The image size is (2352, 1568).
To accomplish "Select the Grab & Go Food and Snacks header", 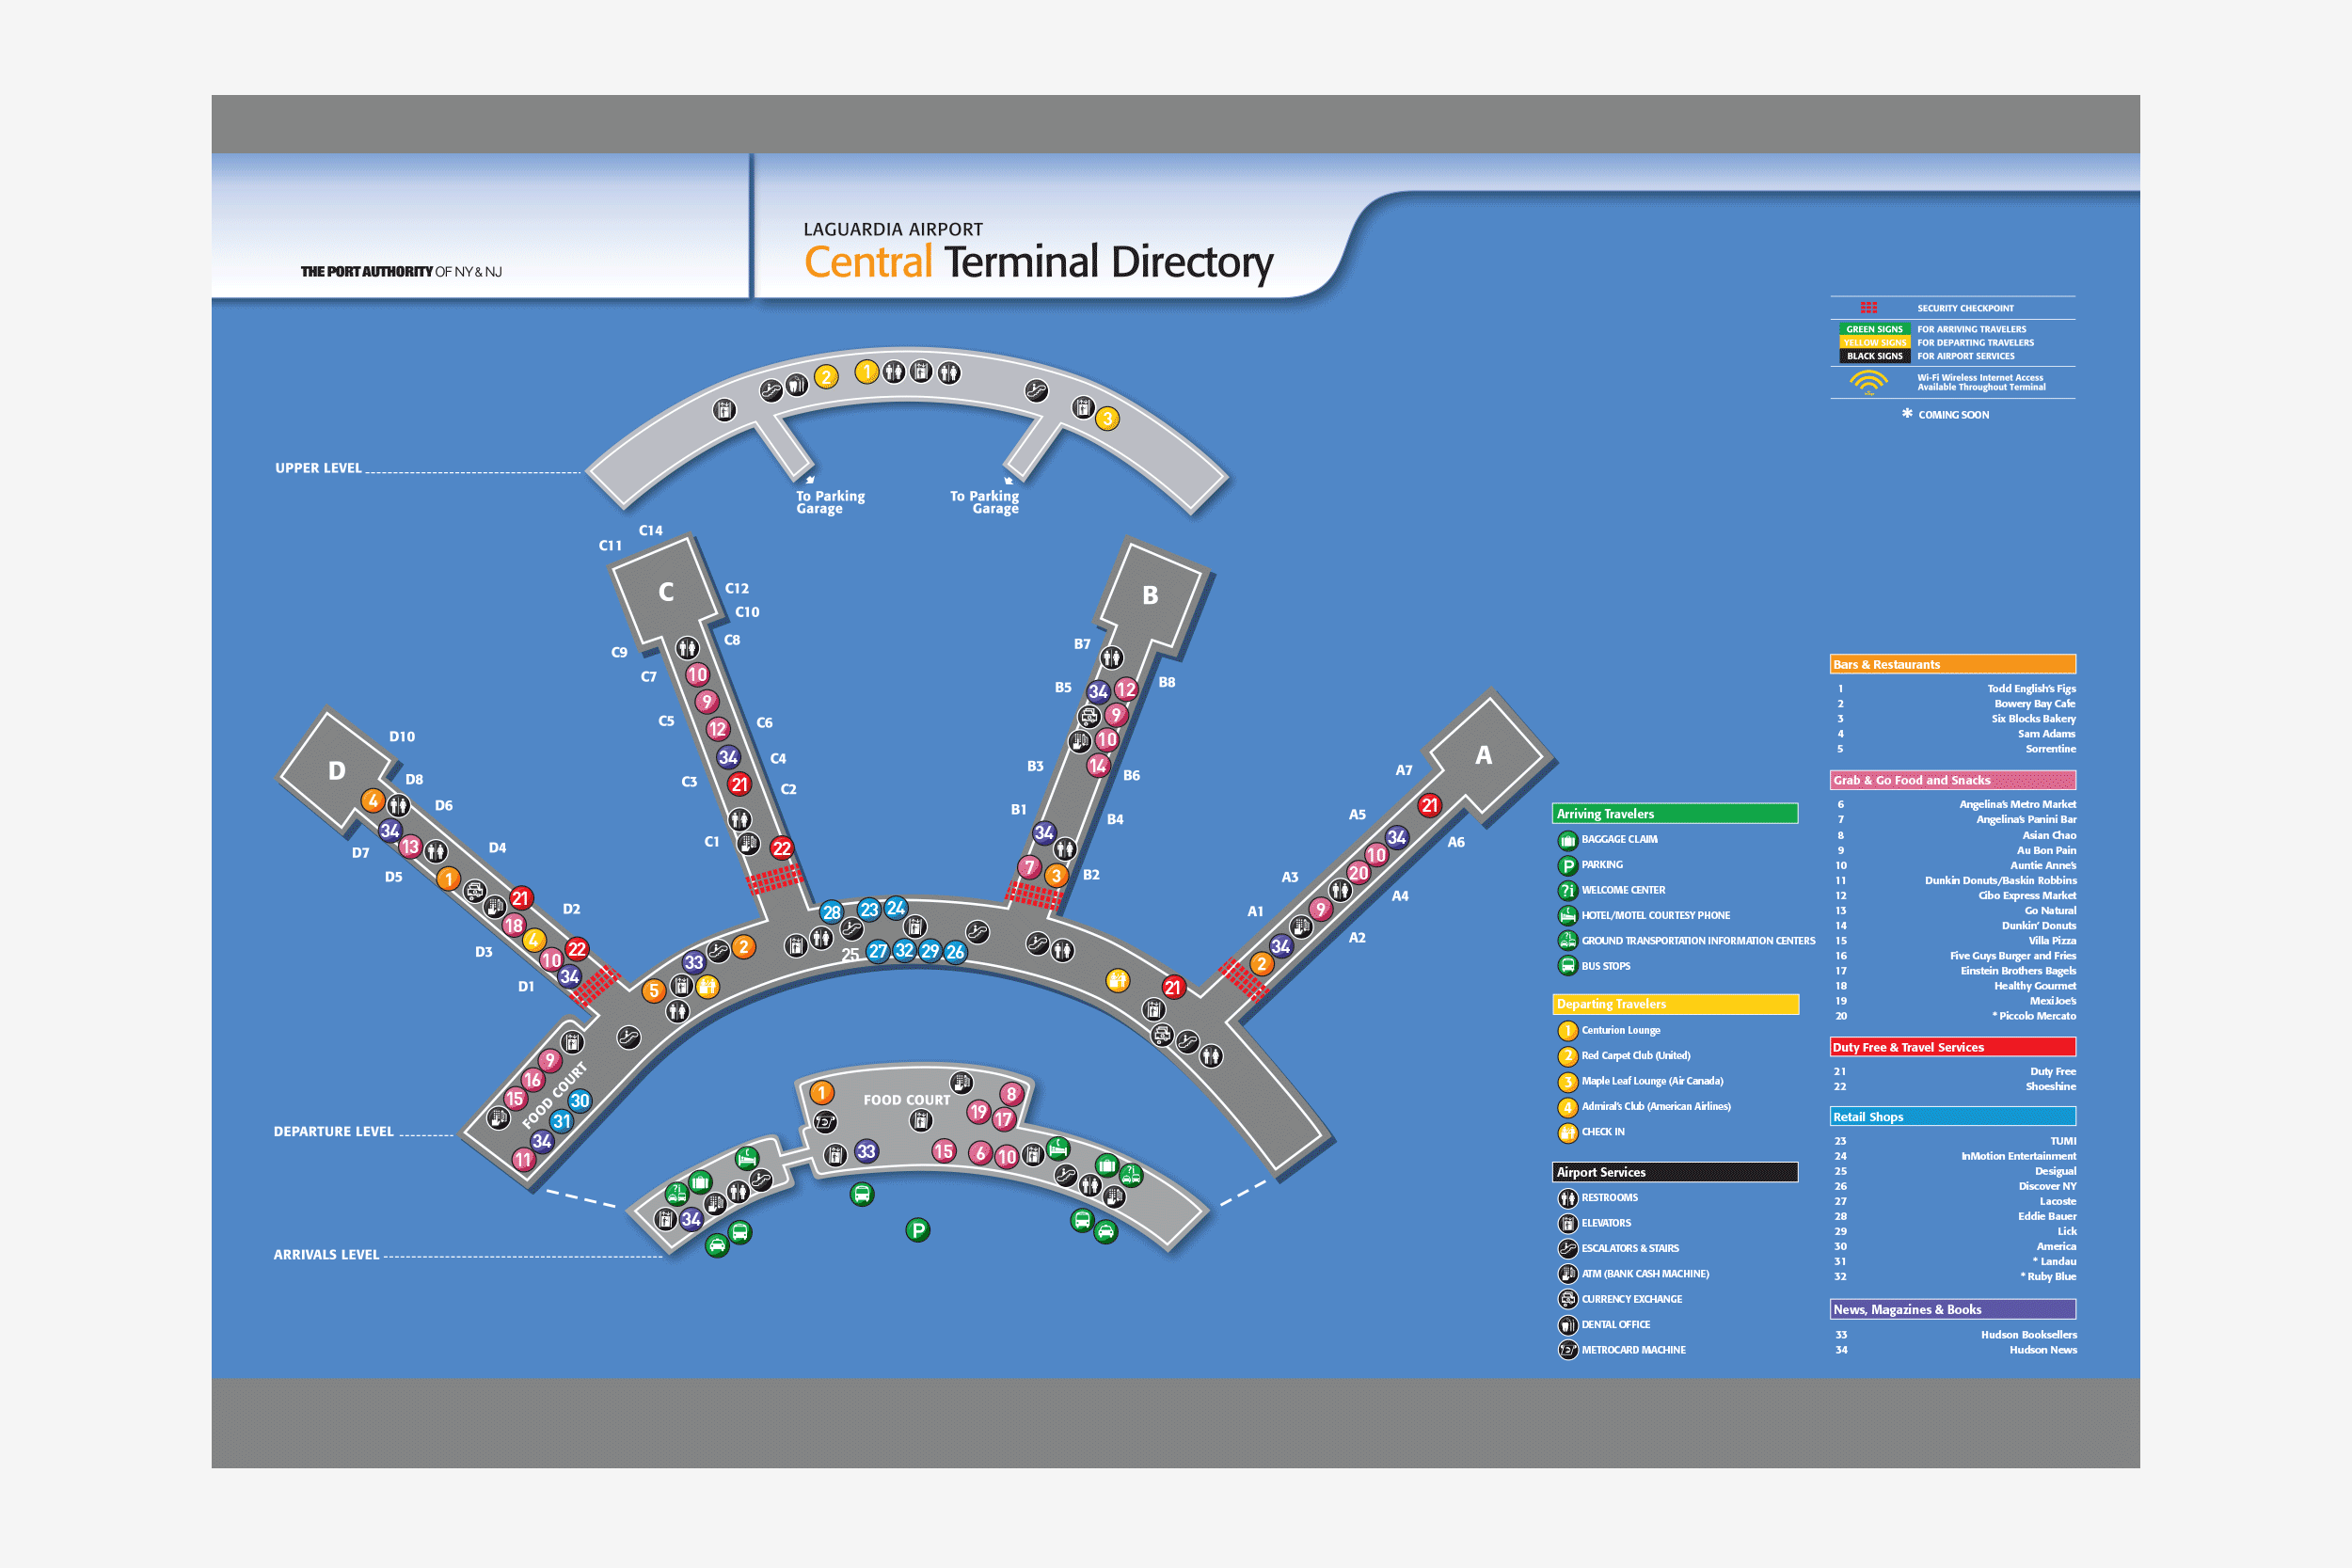I will coord(1952,780).
